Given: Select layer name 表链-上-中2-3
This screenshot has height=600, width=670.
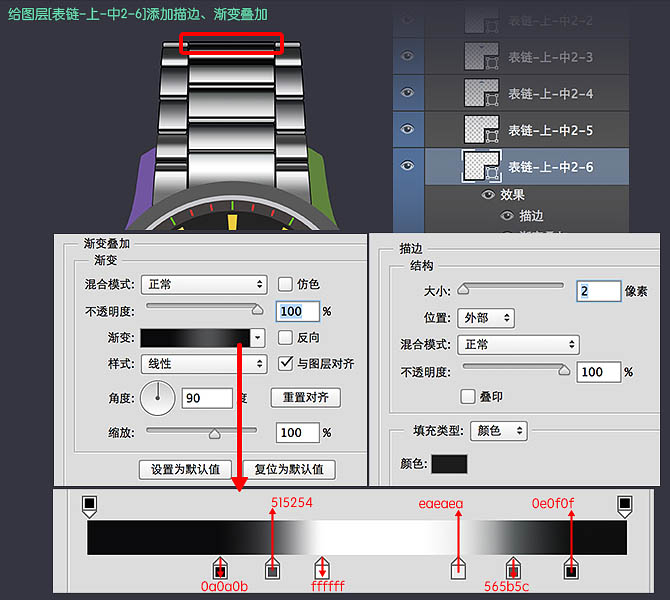Looking at the screenshot, I should (x=550, y=57).
